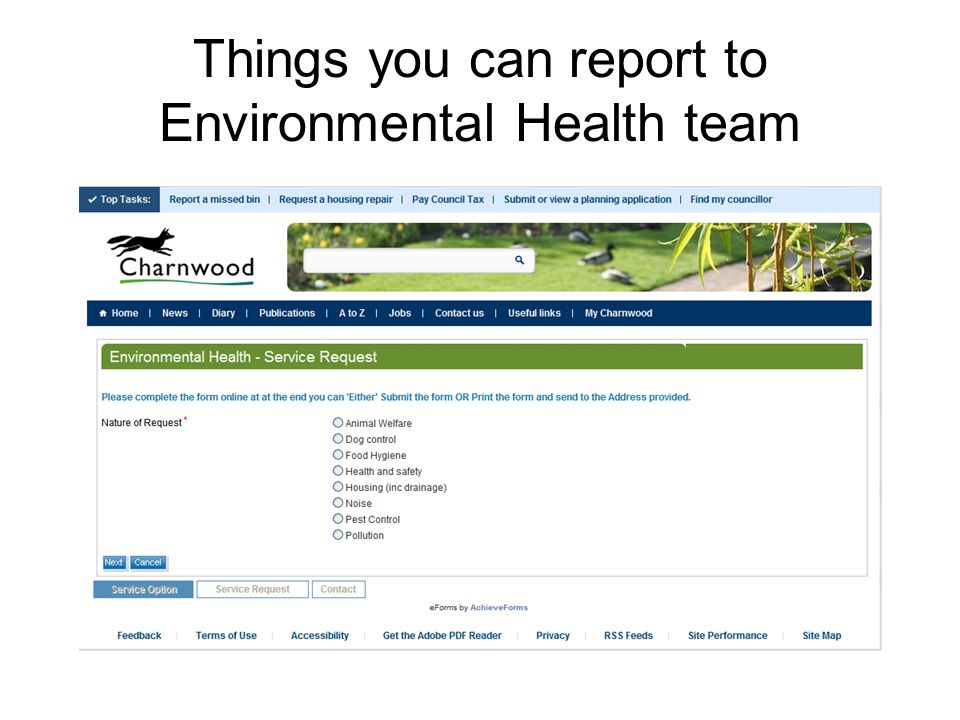Choose the Health and safety option
Image resolution: width=960 pixels, height=720 pixels.
338,470
